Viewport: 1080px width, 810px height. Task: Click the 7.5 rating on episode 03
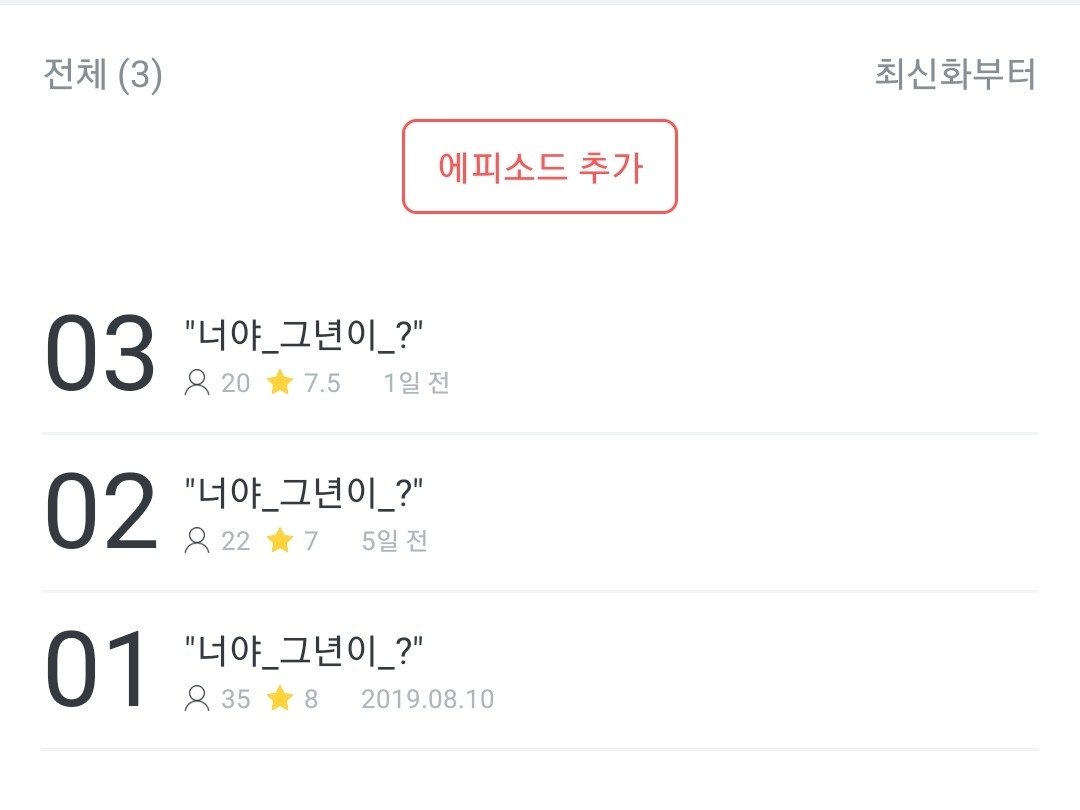pyautogui.click(x=322, y=383)
